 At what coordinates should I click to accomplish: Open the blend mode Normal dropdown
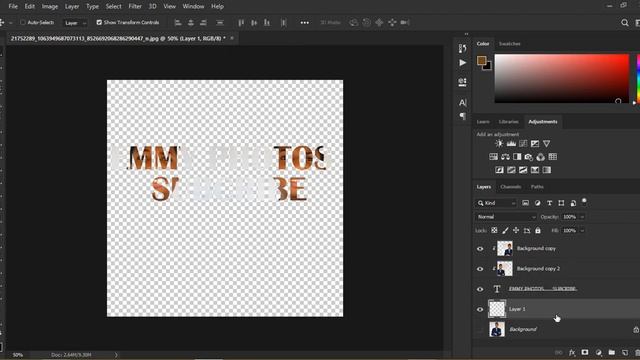[x=506, y=217]
